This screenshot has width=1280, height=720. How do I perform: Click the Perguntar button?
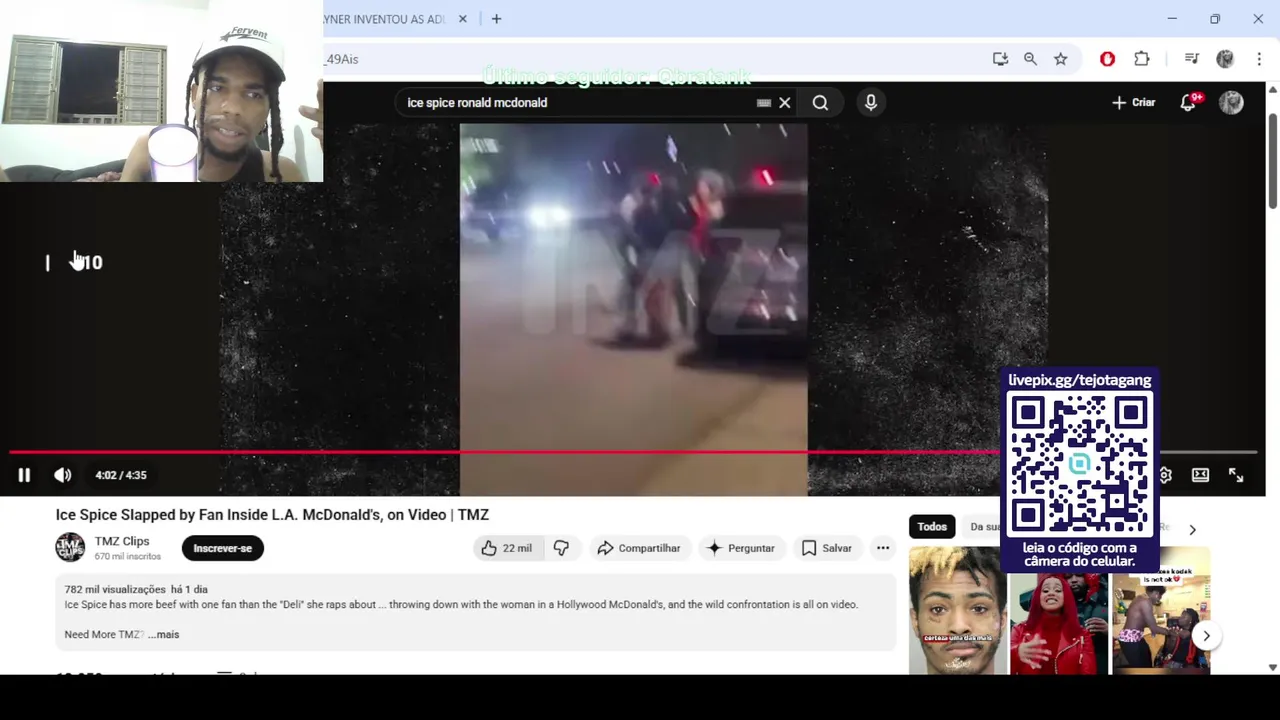[741, 548]
